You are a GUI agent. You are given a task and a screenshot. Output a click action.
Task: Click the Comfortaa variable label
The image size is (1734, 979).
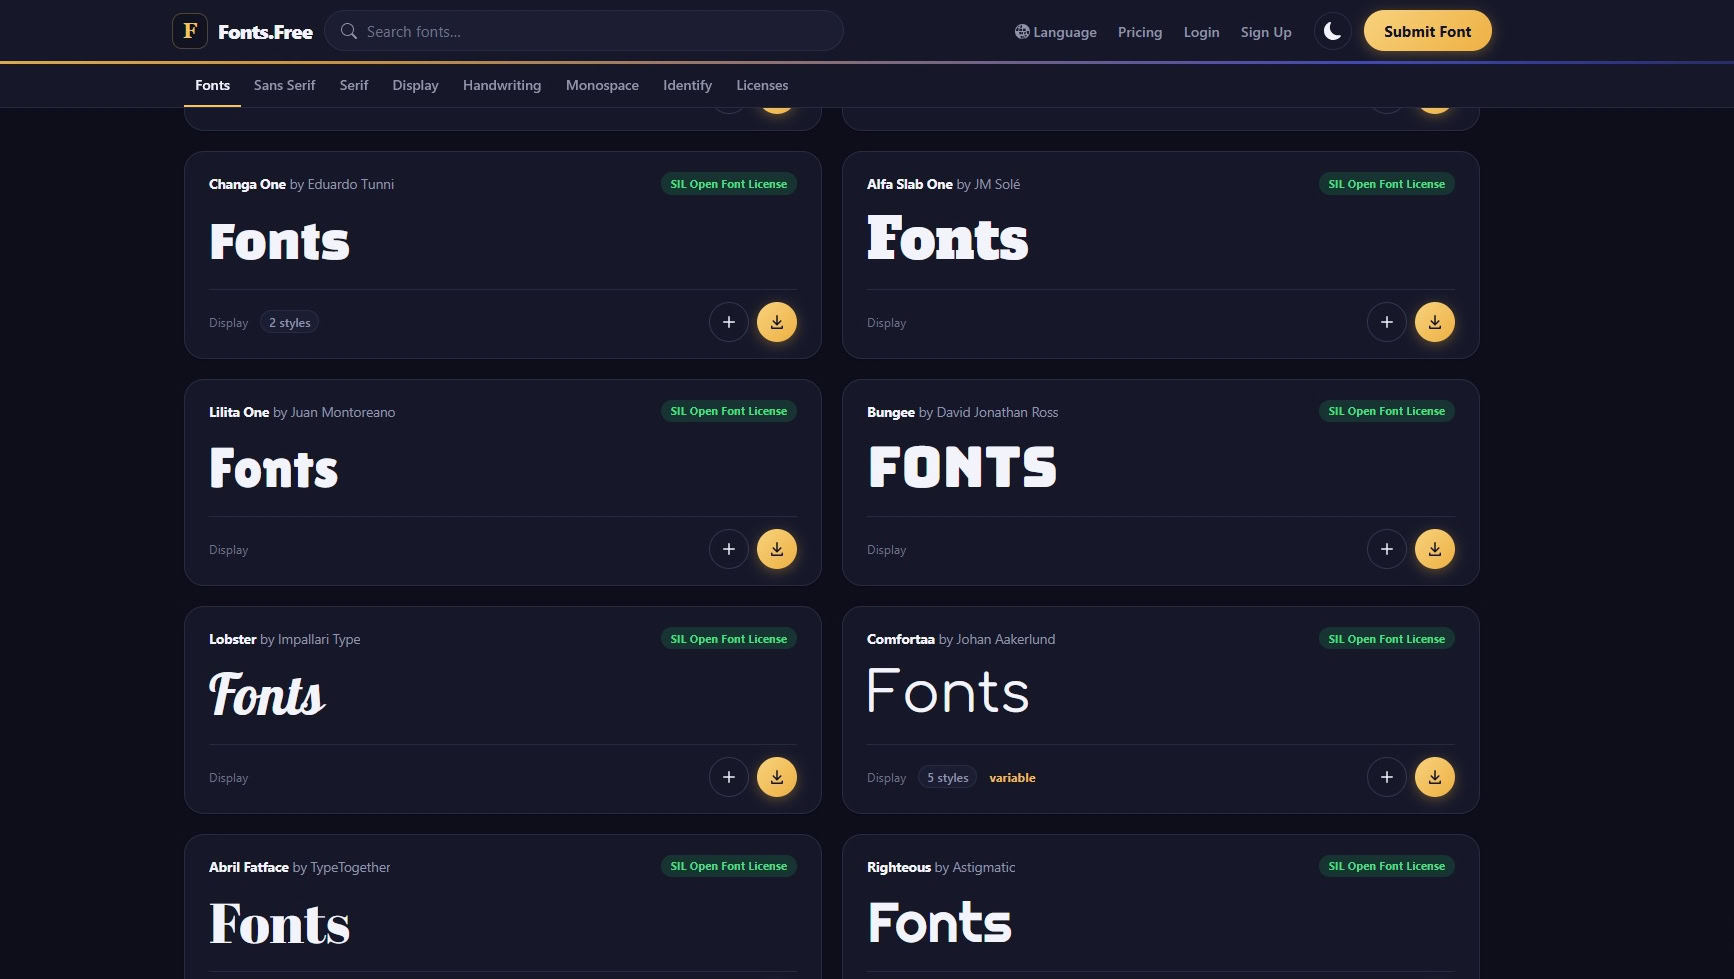(1012, 778)
